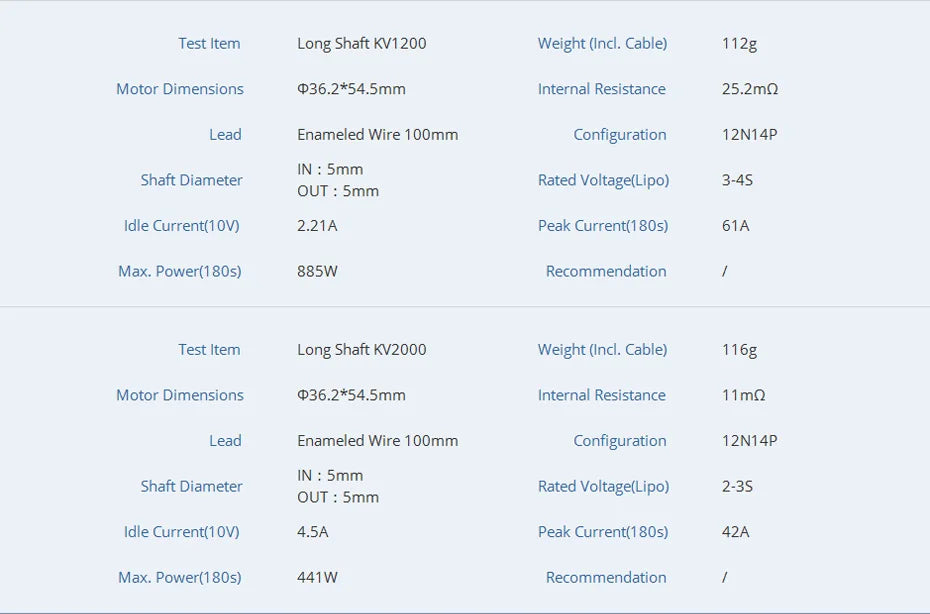This screenshot has height=614, width=930.
Task: Click the Configuration label in KV1200 table
Action: (619, 135)
